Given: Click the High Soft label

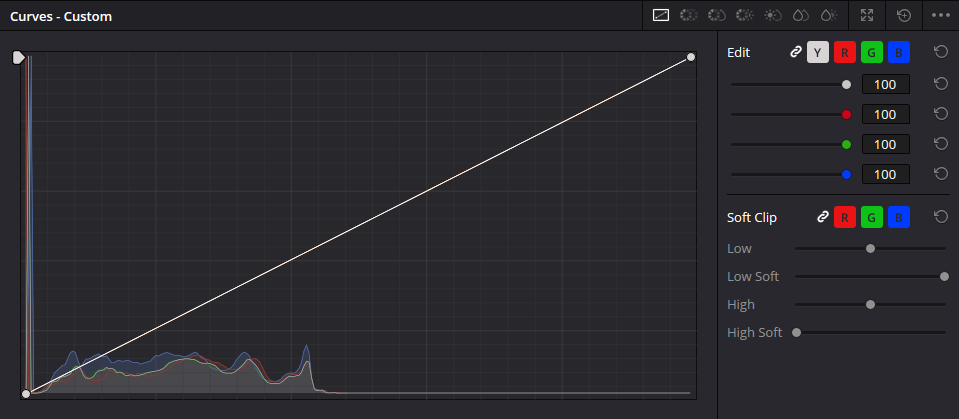Looking at the screenshot, I should pos(754,333).
